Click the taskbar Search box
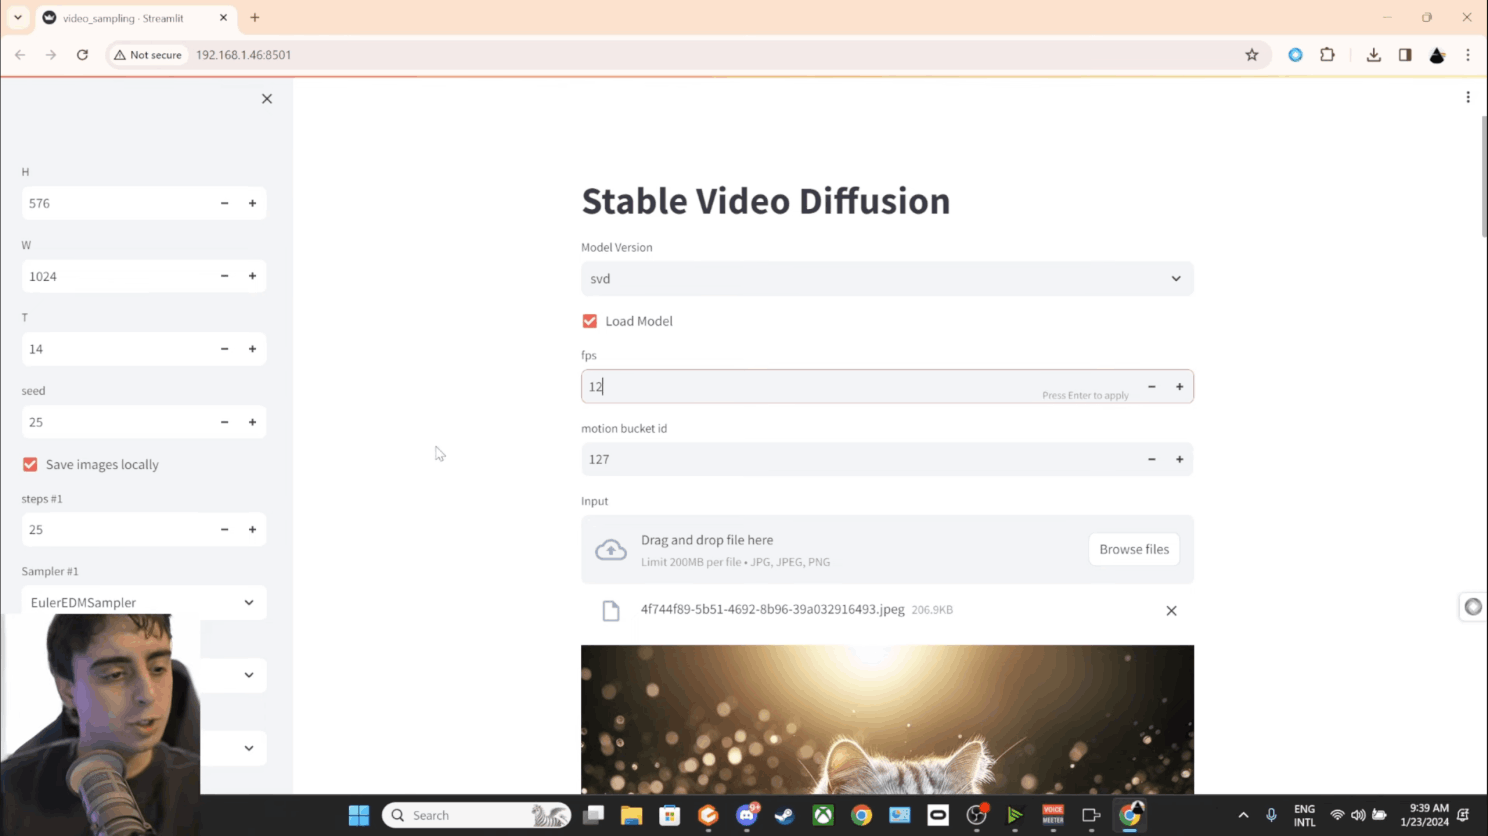Viewport: 1488px width, 836px height. click(x=476, y=816)
